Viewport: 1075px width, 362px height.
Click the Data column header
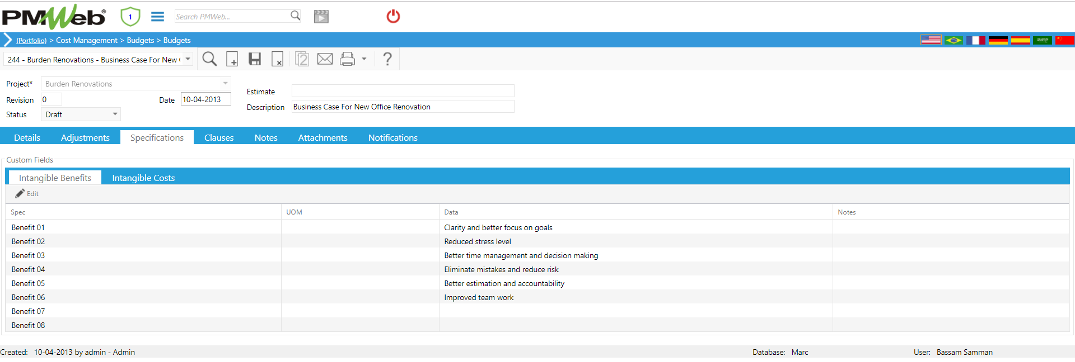point(636,212)
